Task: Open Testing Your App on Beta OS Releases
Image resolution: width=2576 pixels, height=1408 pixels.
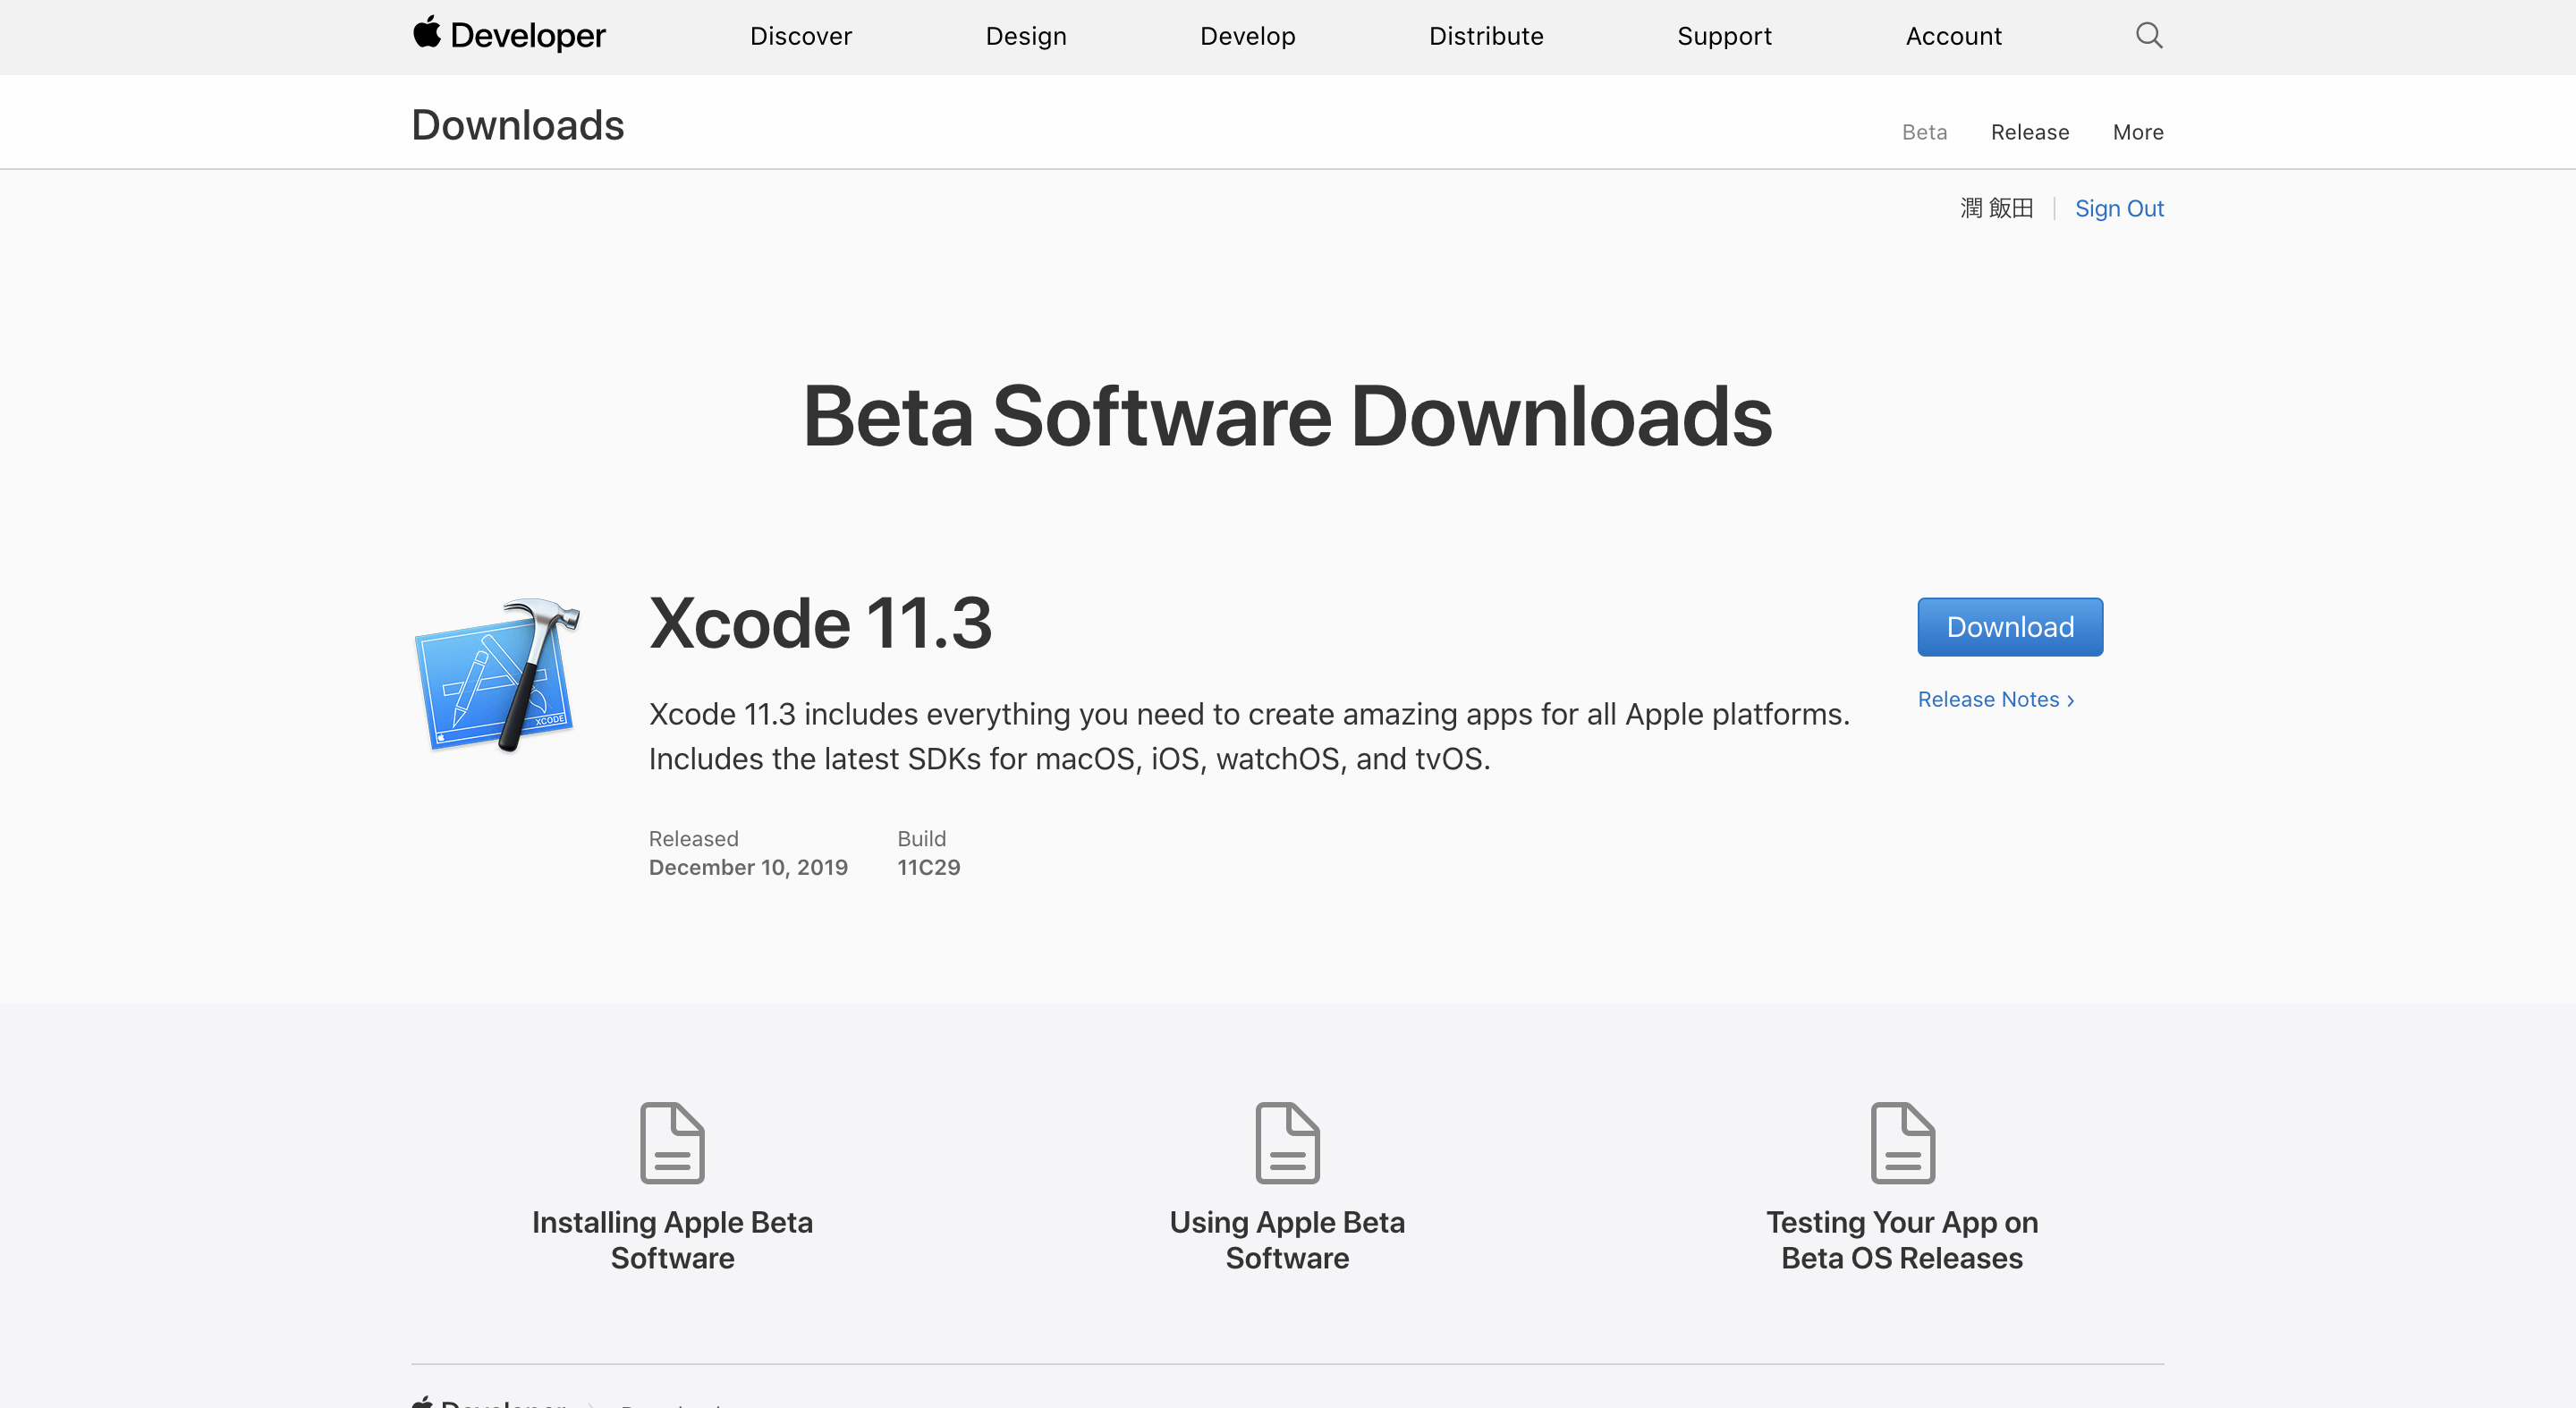Action: [x=1902, y=1240]
